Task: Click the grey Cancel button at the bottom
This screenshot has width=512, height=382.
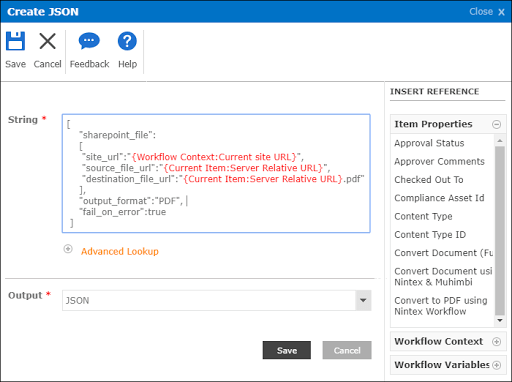Action: tap(347, 350)
